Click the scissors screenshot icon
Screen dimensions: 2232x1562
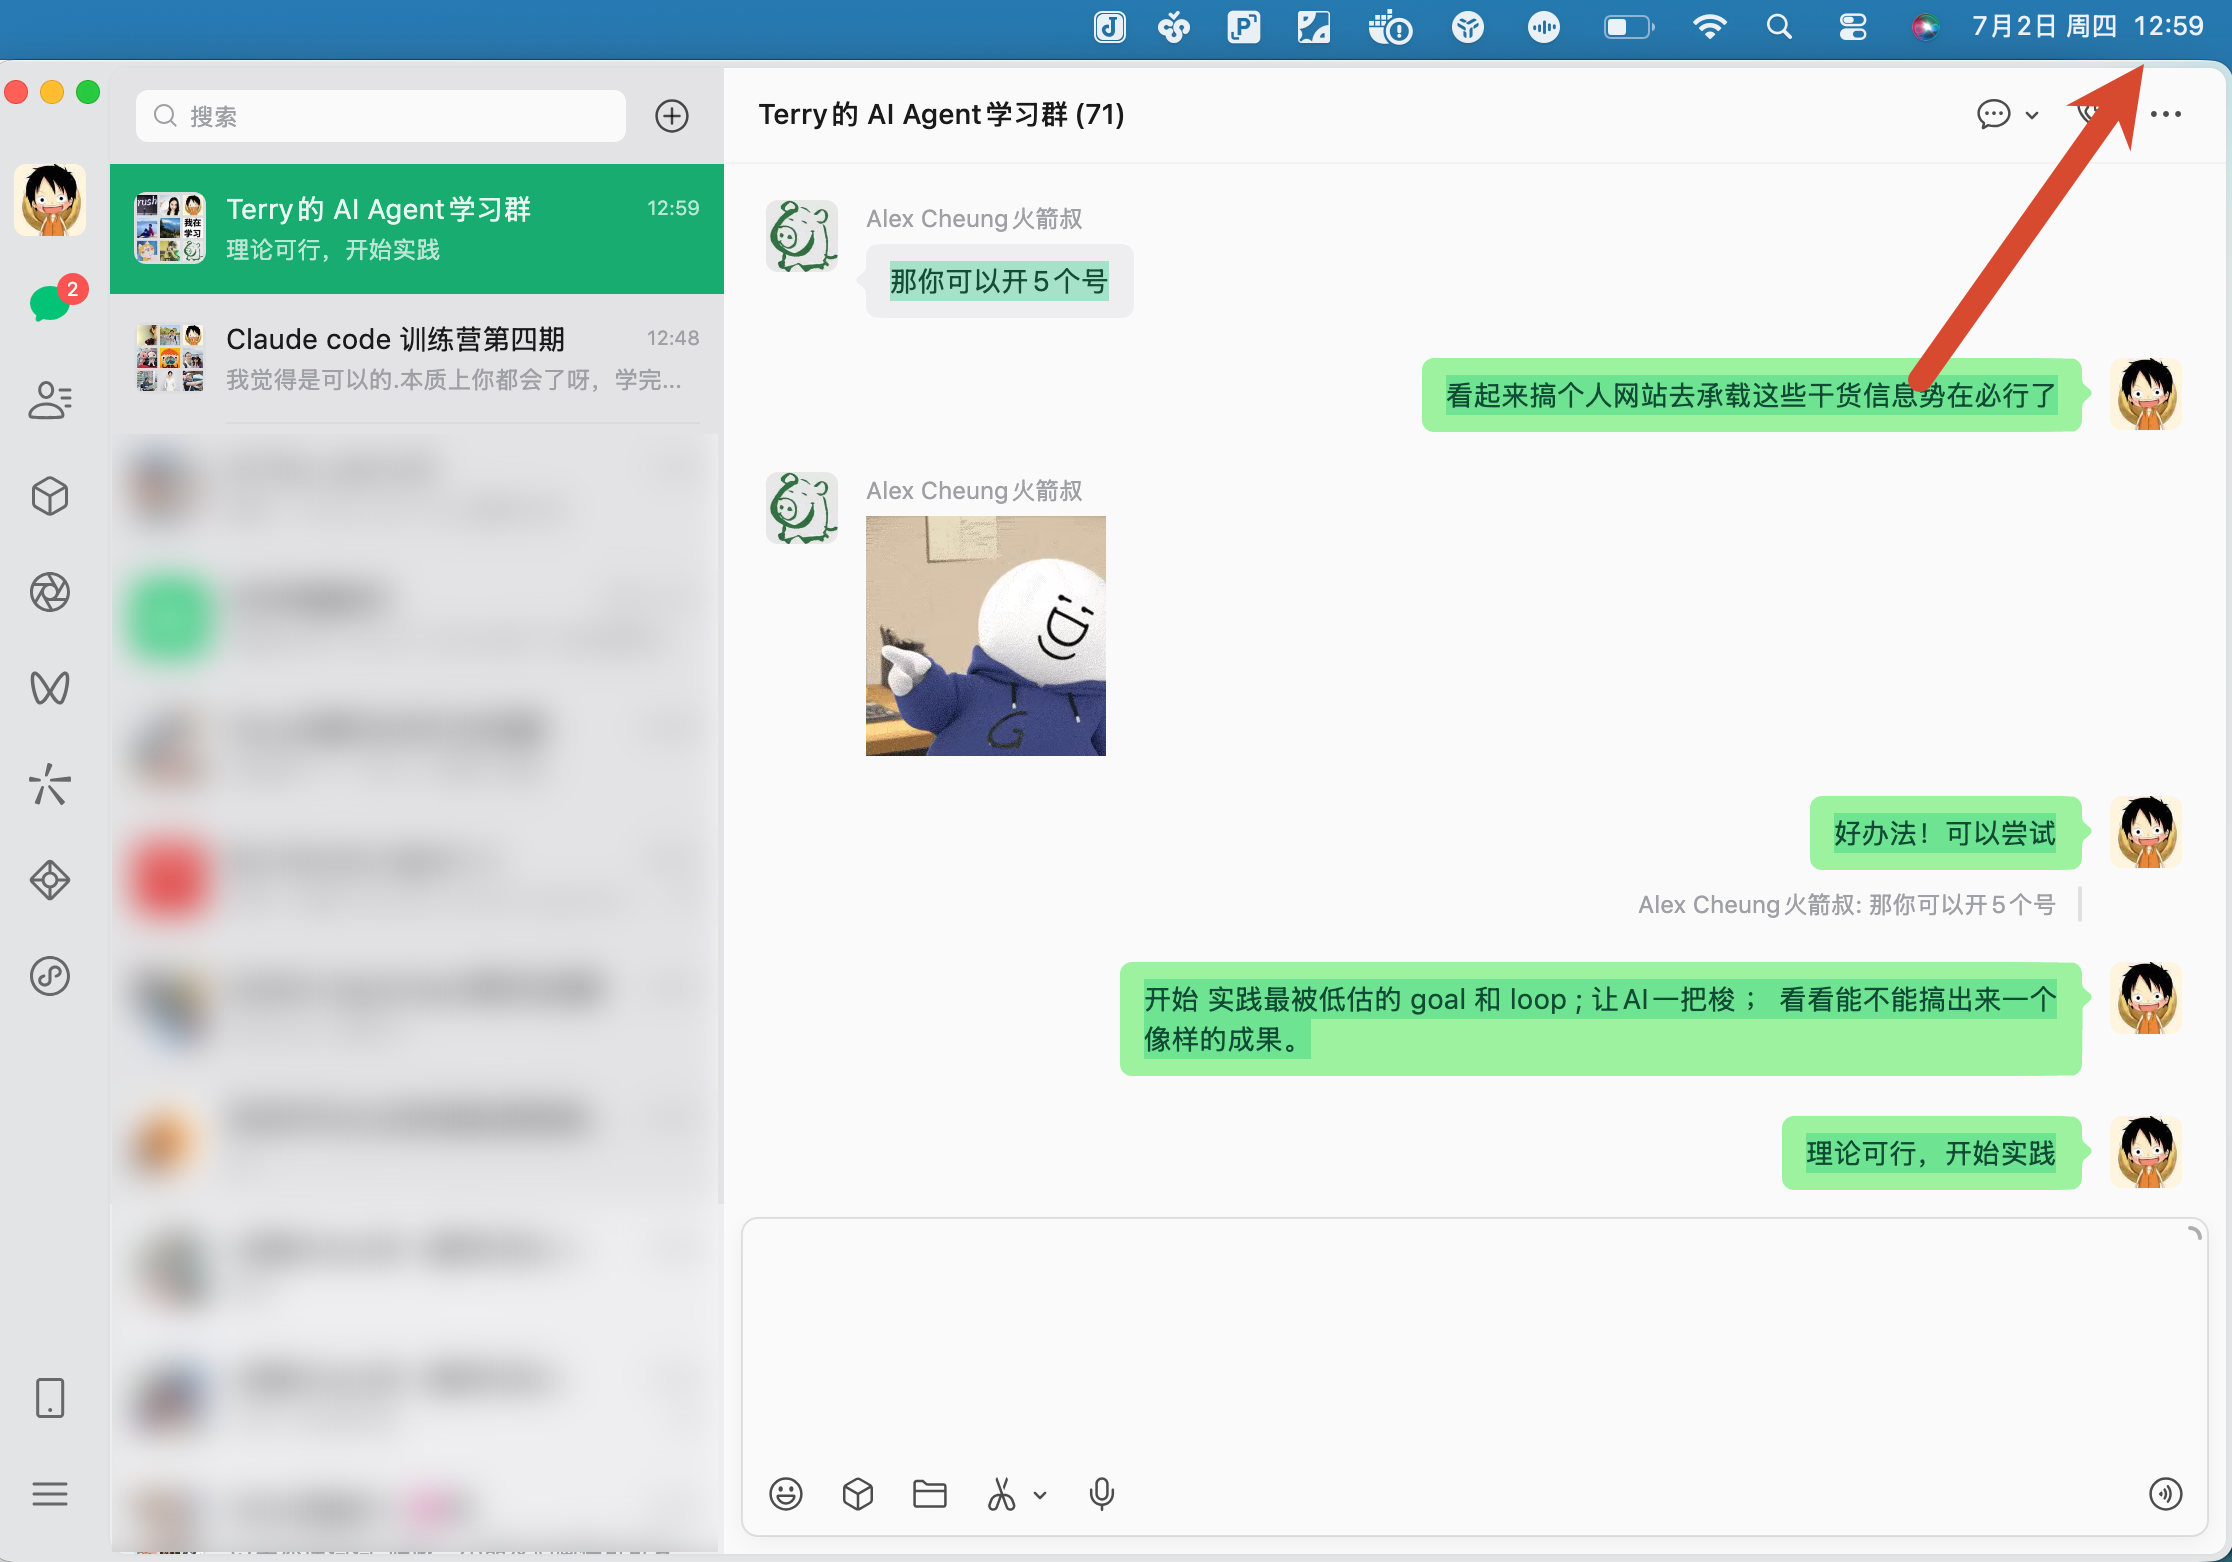1001,1494
